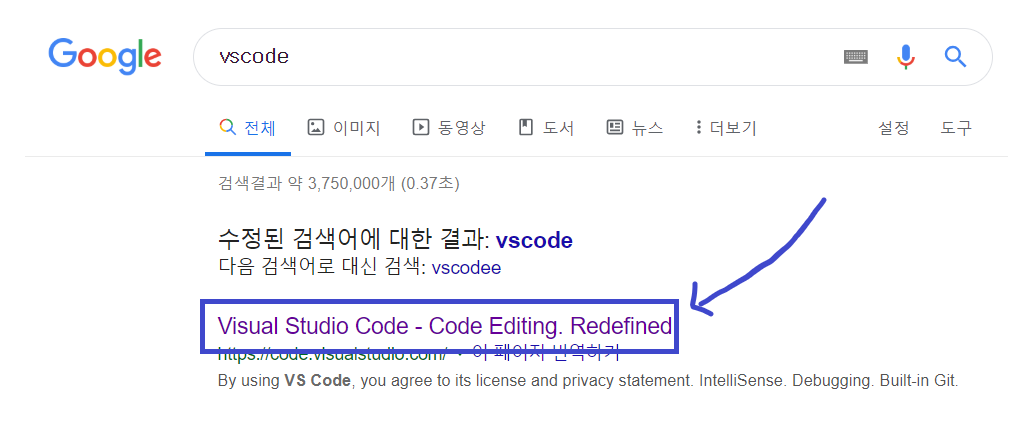Switch to the 동영상 tab
The image size is (1029, 426).
tap(449, 127)
